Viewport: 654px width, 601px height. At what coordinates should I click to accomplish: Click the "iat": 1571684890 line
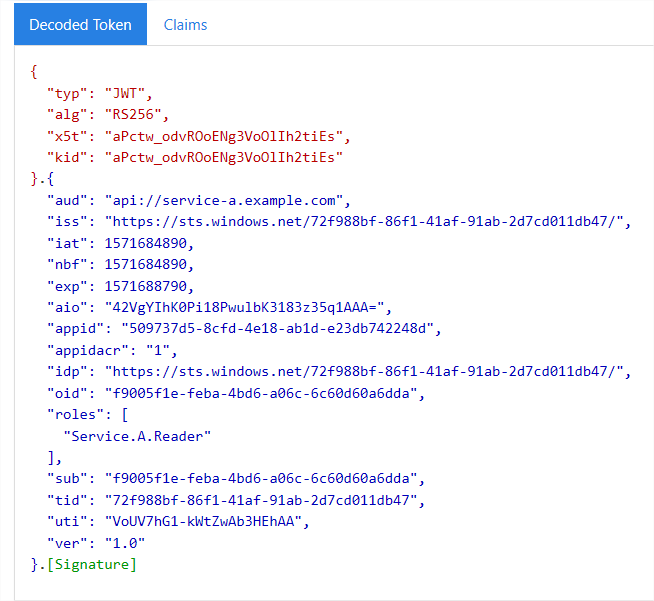tap(121, 243)
